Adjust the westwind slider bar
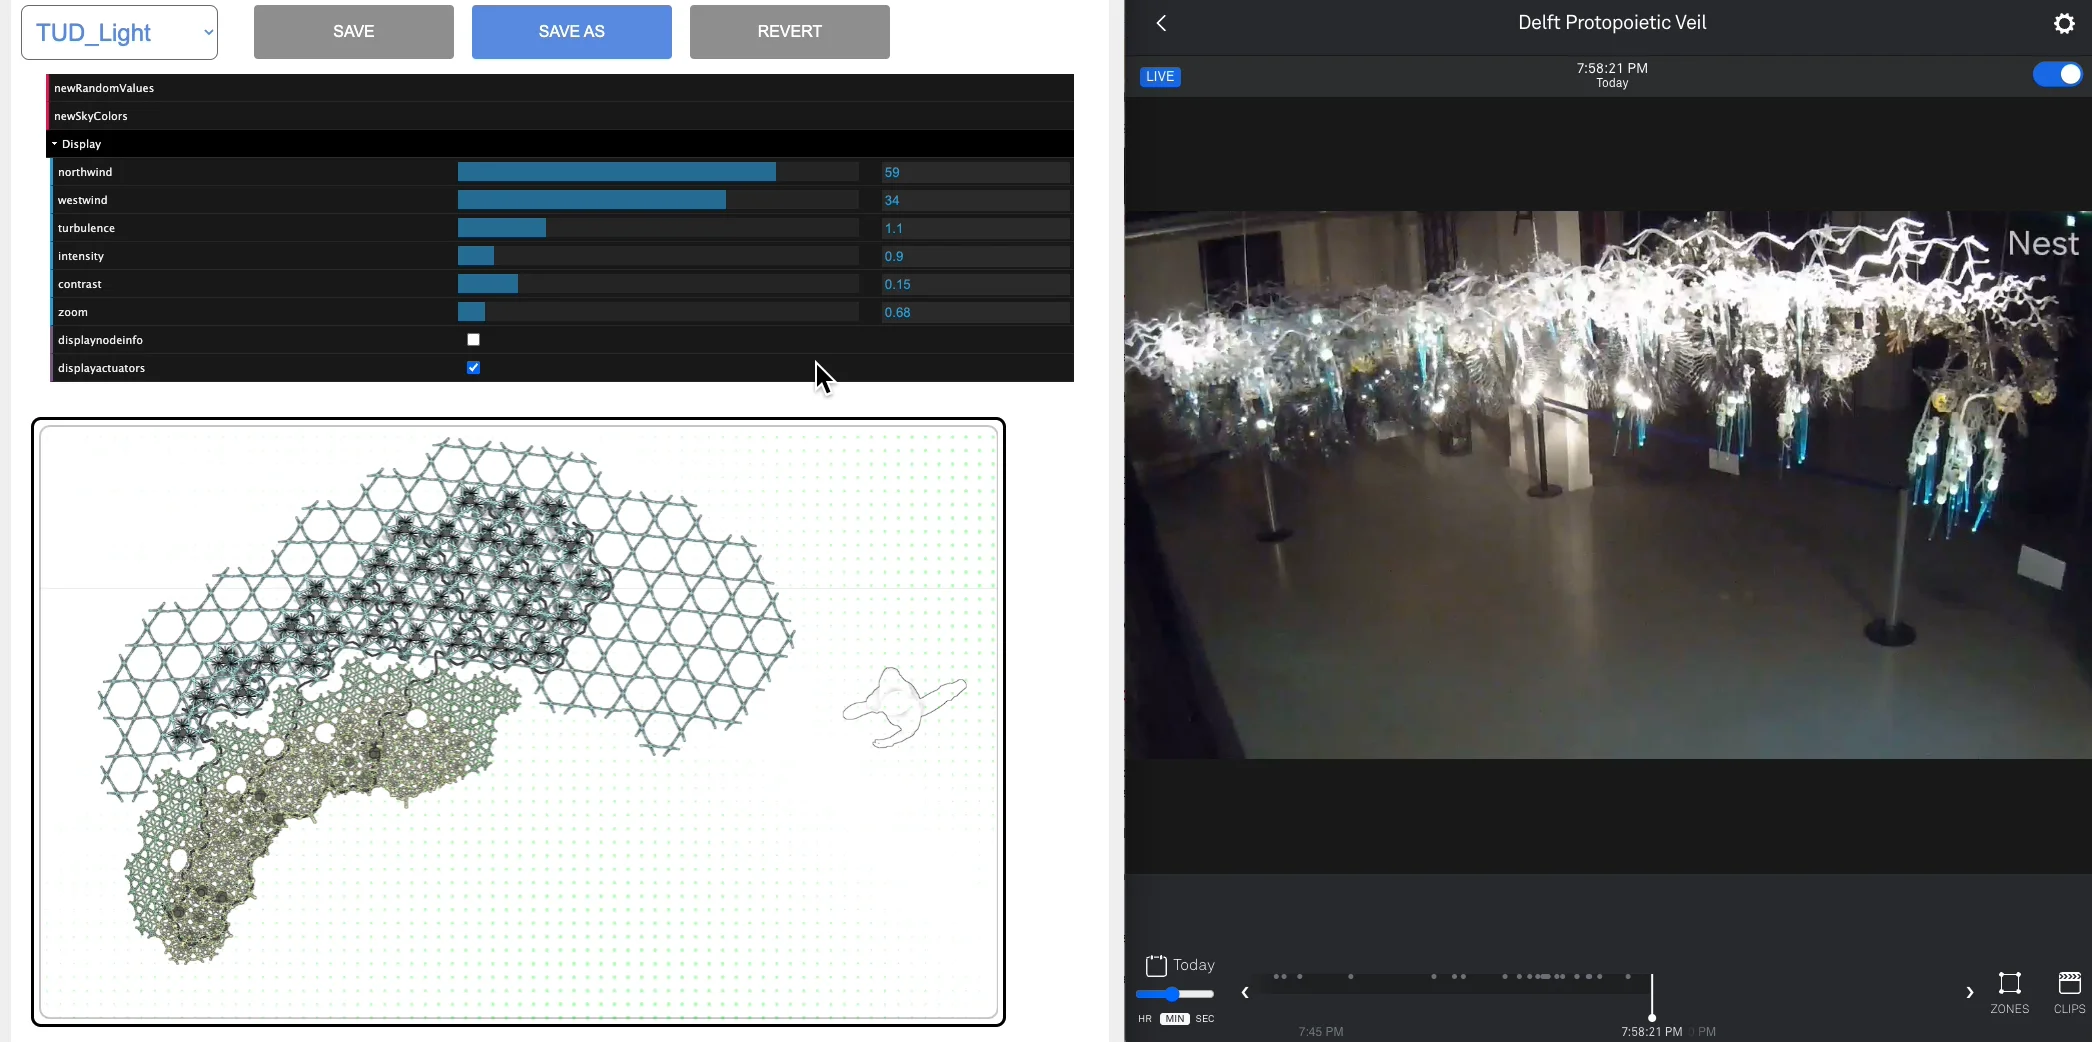 pyautogui.click(x=658, y=200)
